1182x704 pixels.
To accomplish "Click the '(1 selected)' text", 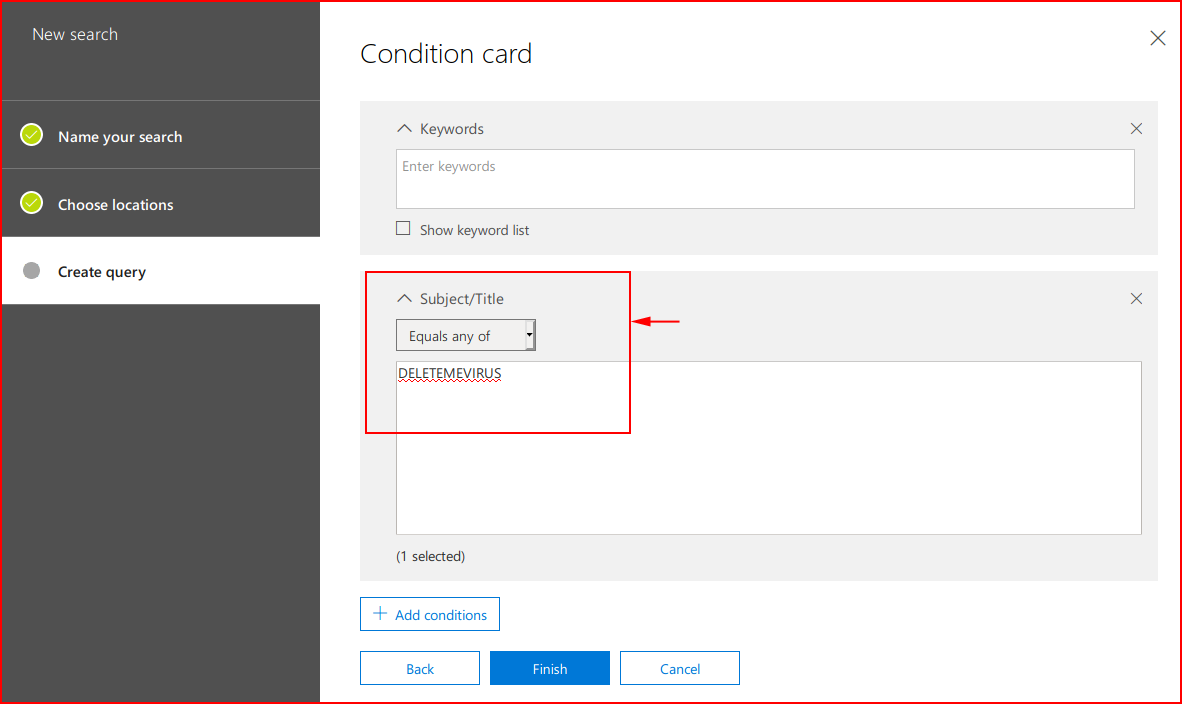I will pos(430,556).
